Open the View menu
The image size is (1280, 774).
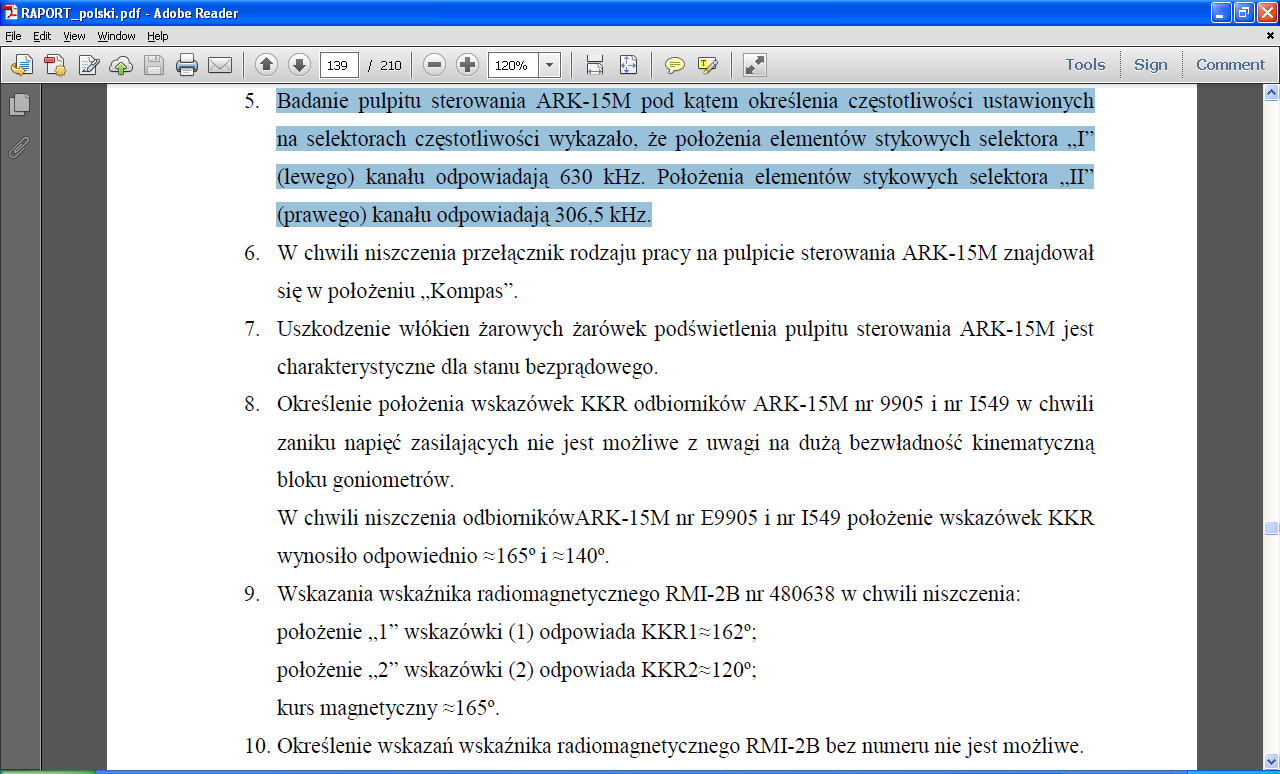pos(74,36)
